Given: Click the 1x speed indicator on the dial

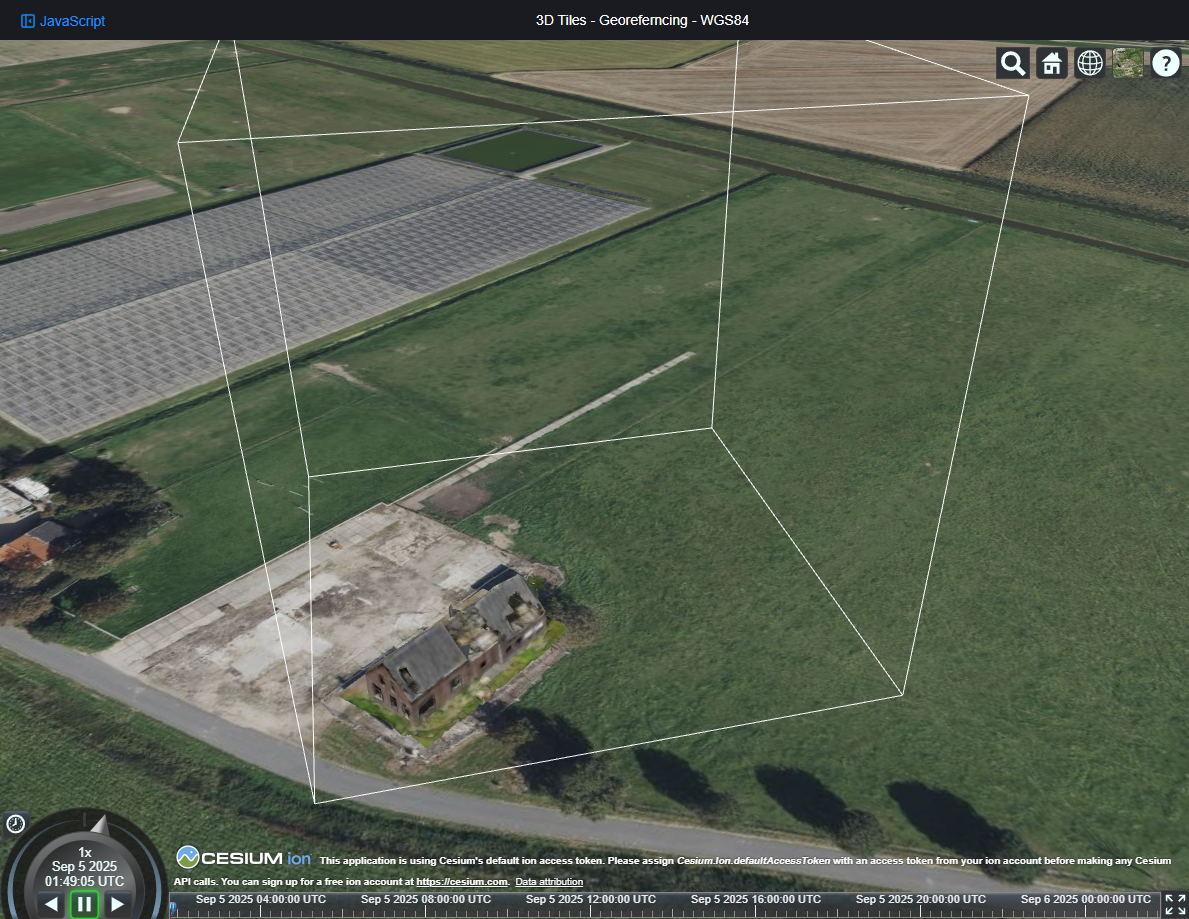Looking at the screenshot, I should click(x=85, y=852).
